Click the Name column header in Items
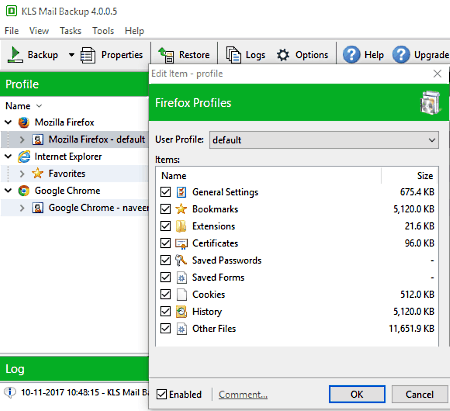The height and width of the screenshot is (411, 450). point(174,176)
